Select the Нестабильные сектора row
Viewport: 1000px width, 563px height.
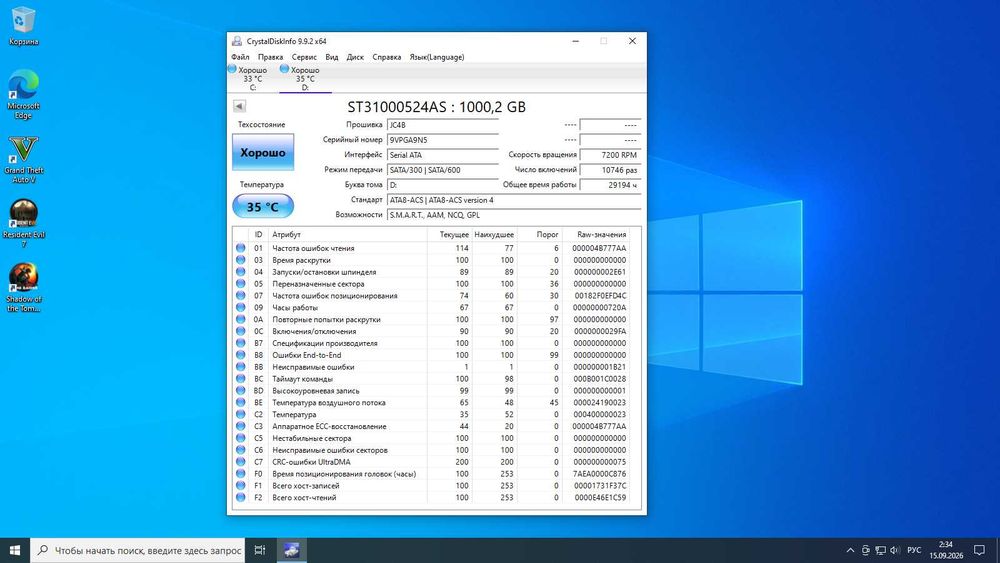pos(431,438)
